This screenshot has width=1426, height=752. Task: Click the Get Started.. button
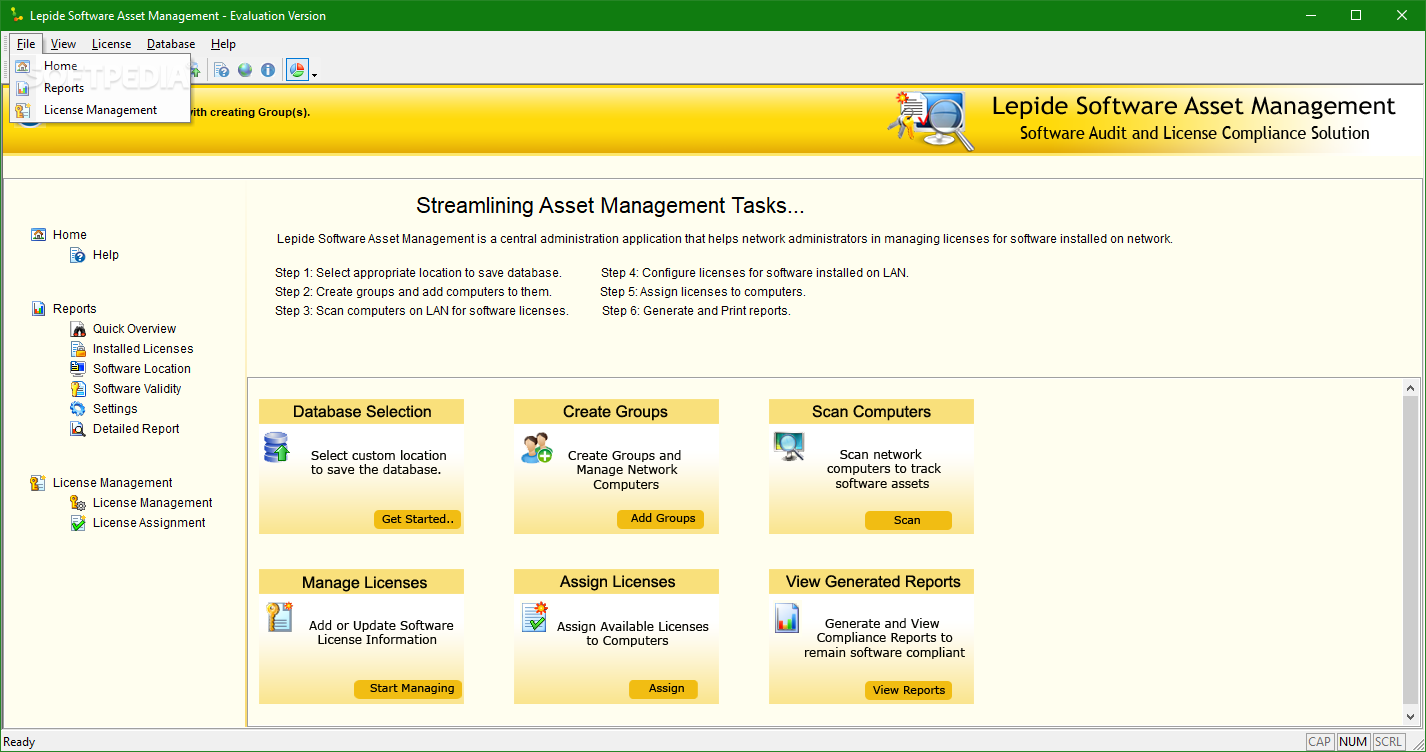418,519
